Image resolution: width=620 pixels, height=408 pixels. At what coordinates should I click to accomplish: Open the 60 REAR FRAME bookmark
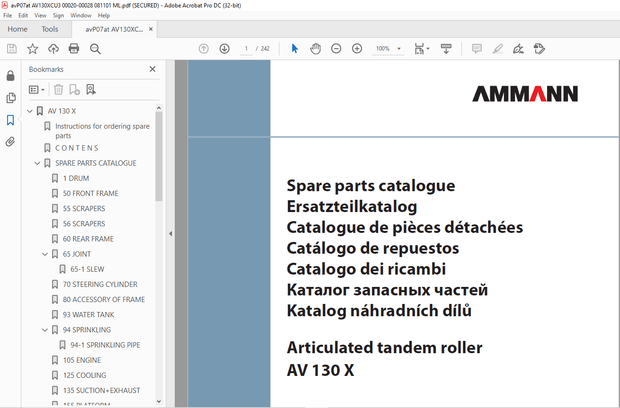click(88, 239)
